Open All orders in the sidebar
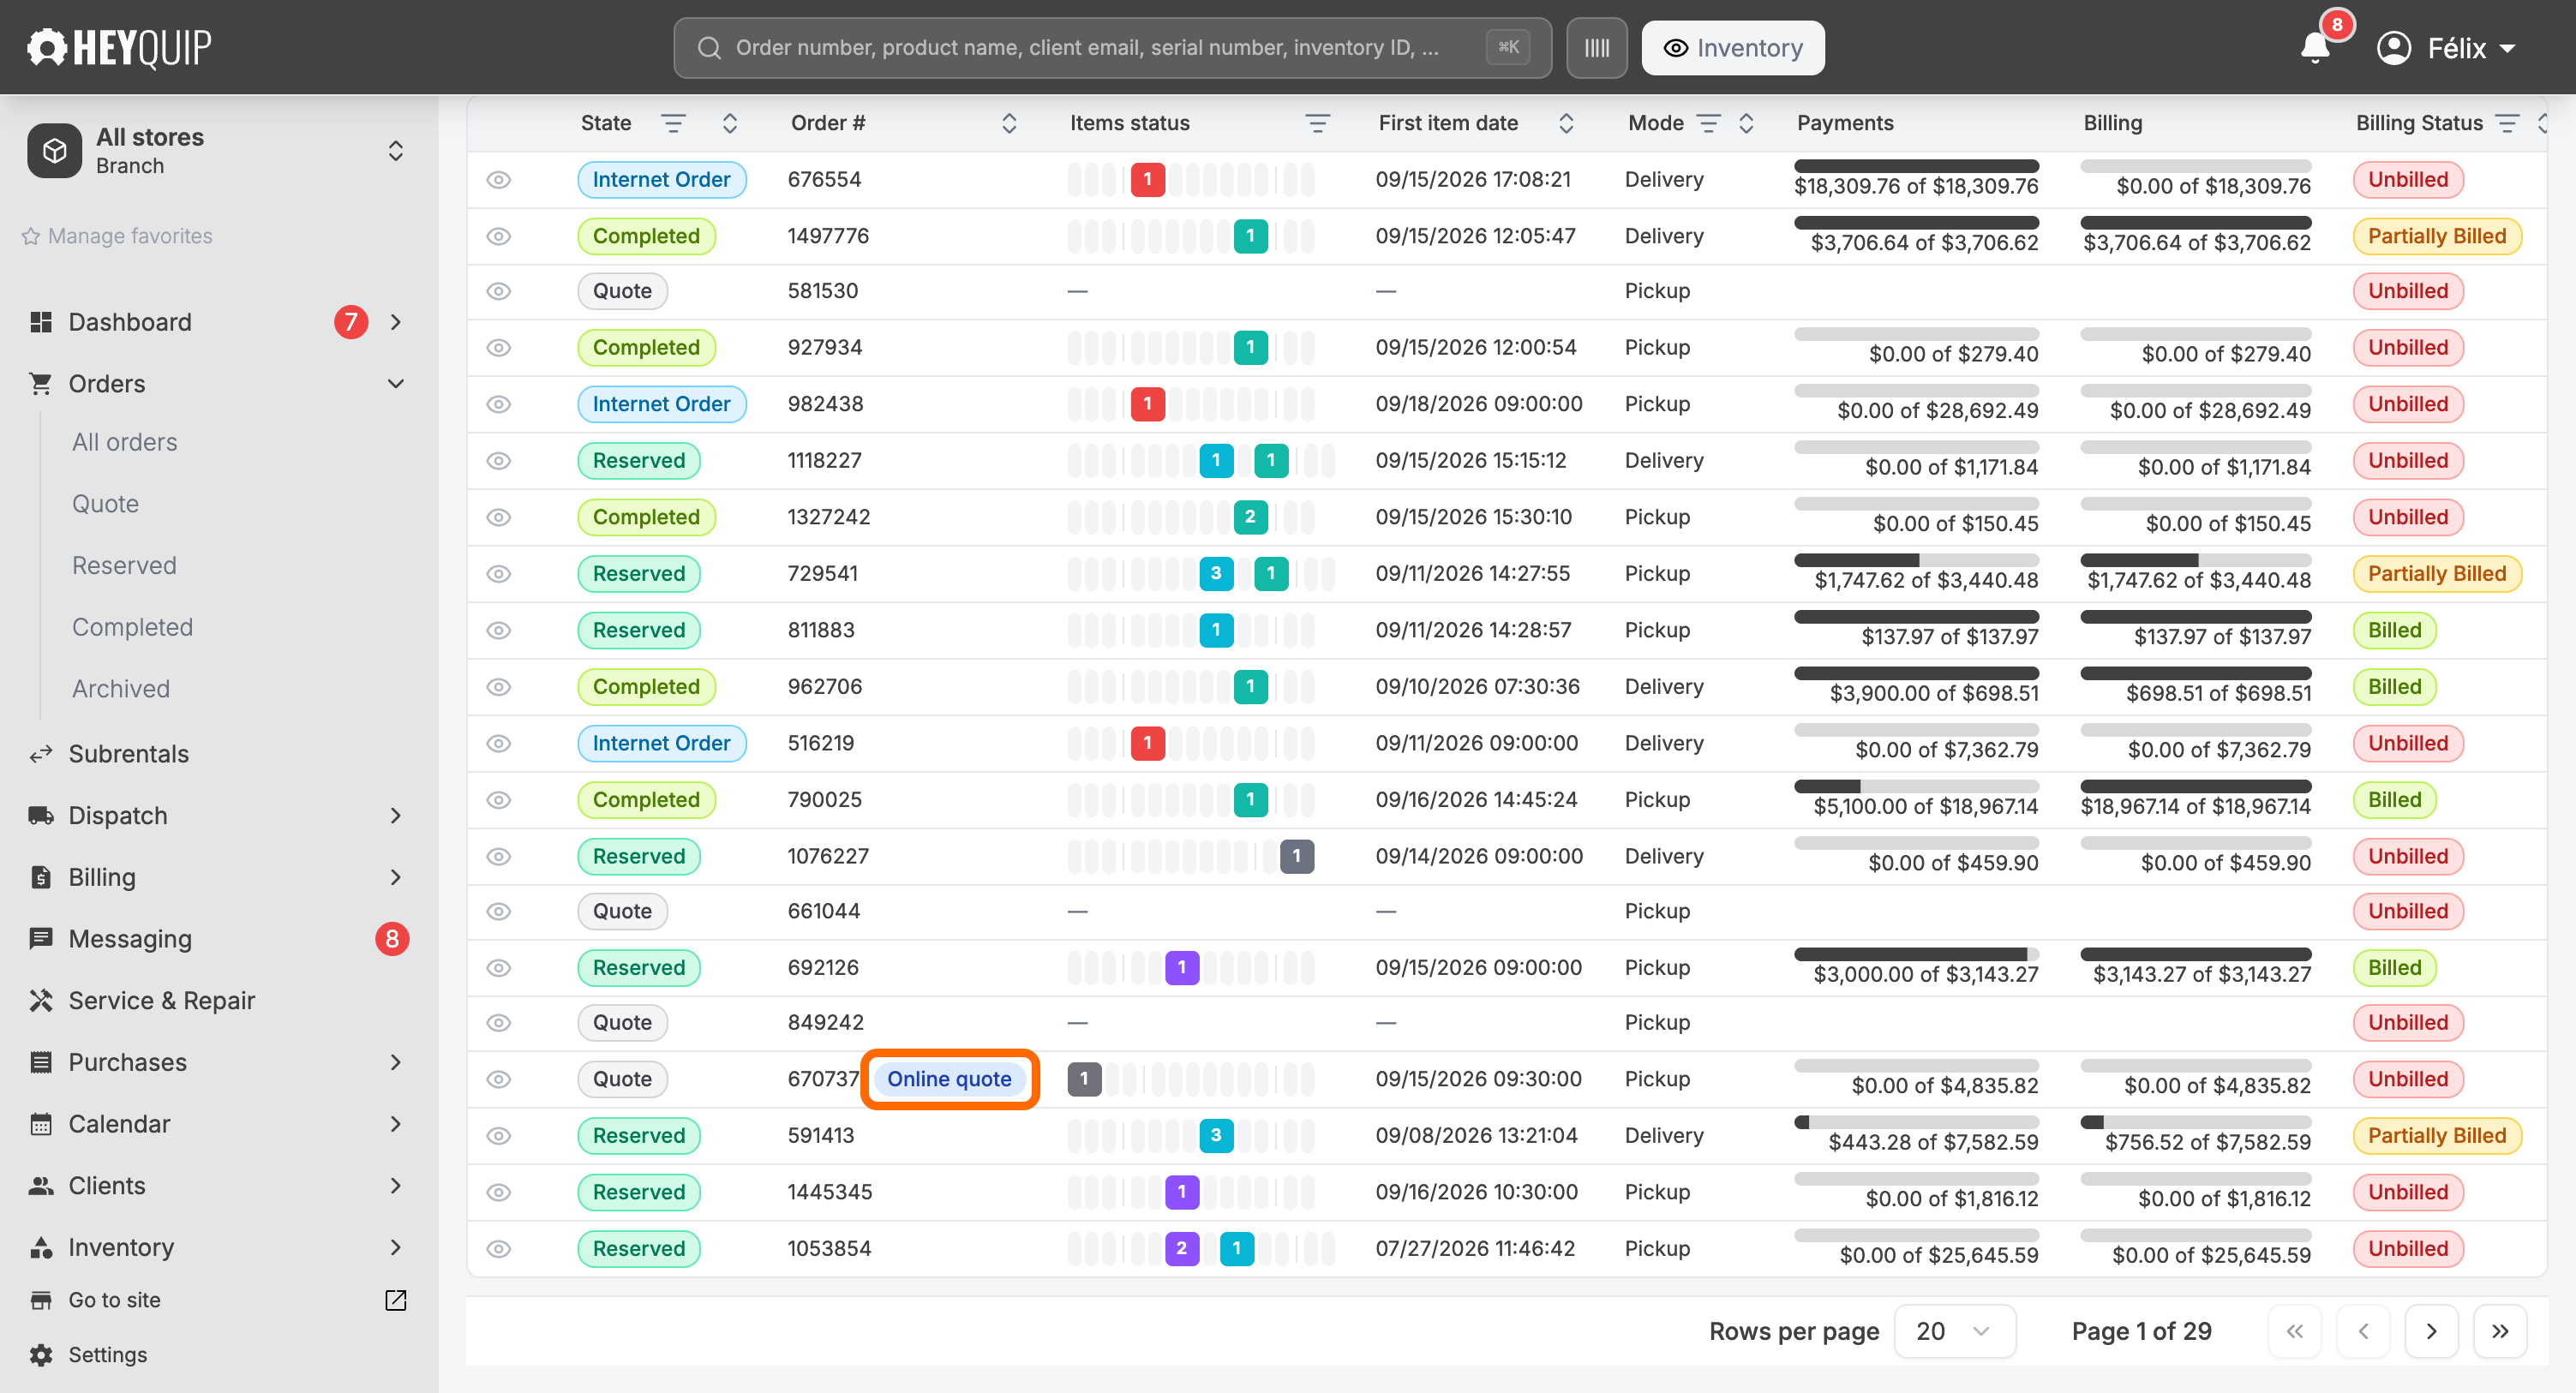This screenshot has width=2576, height=1393. point(124,442)
